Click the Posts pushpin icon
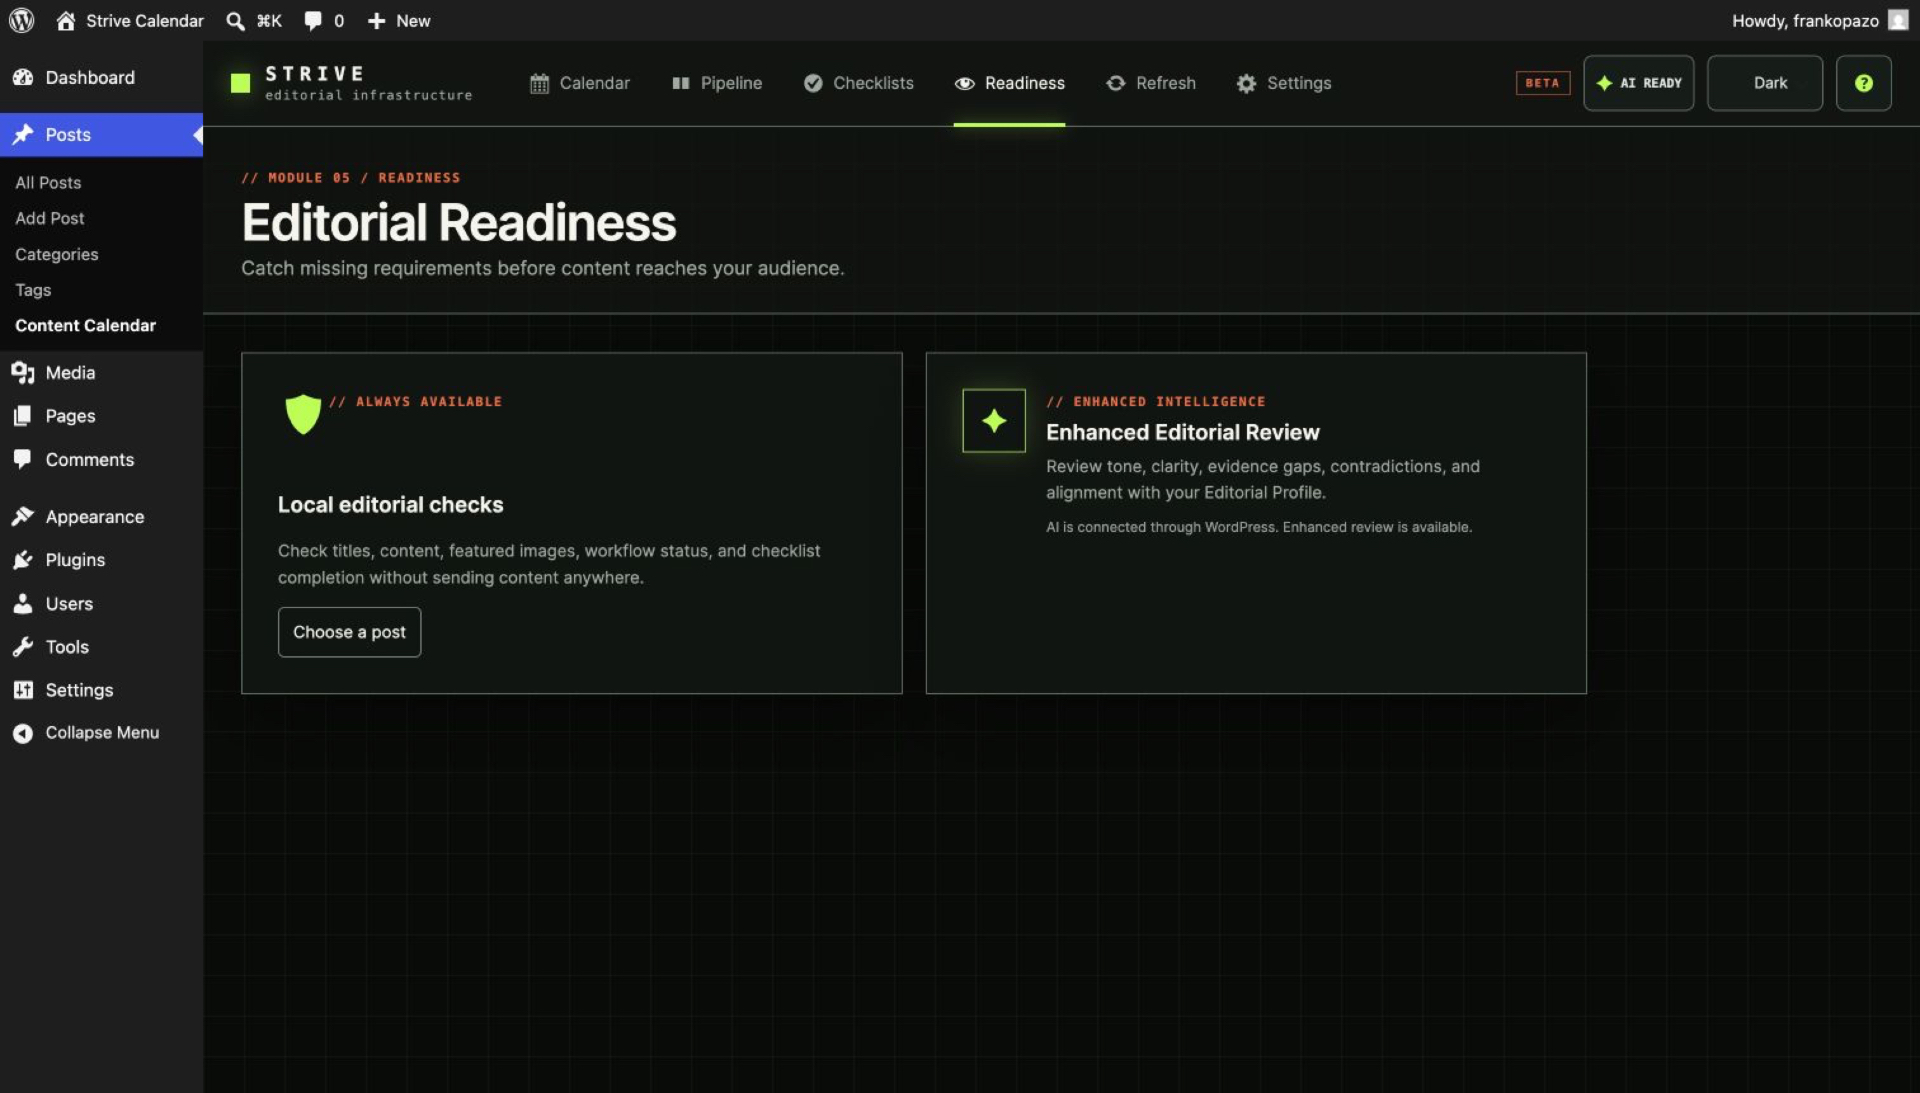The height and width of the screenshot is (1093, 1920). (23, 134)
